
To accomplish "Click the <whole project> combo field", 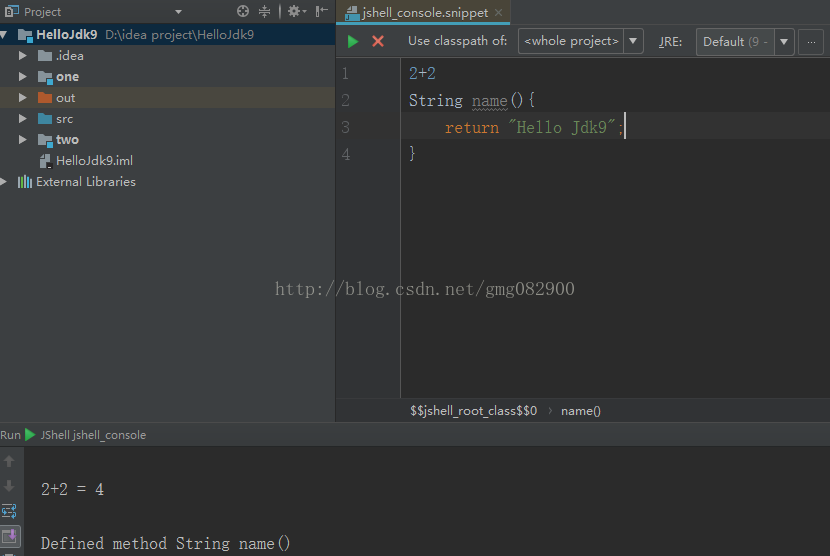I will click(x=571, y=41).
